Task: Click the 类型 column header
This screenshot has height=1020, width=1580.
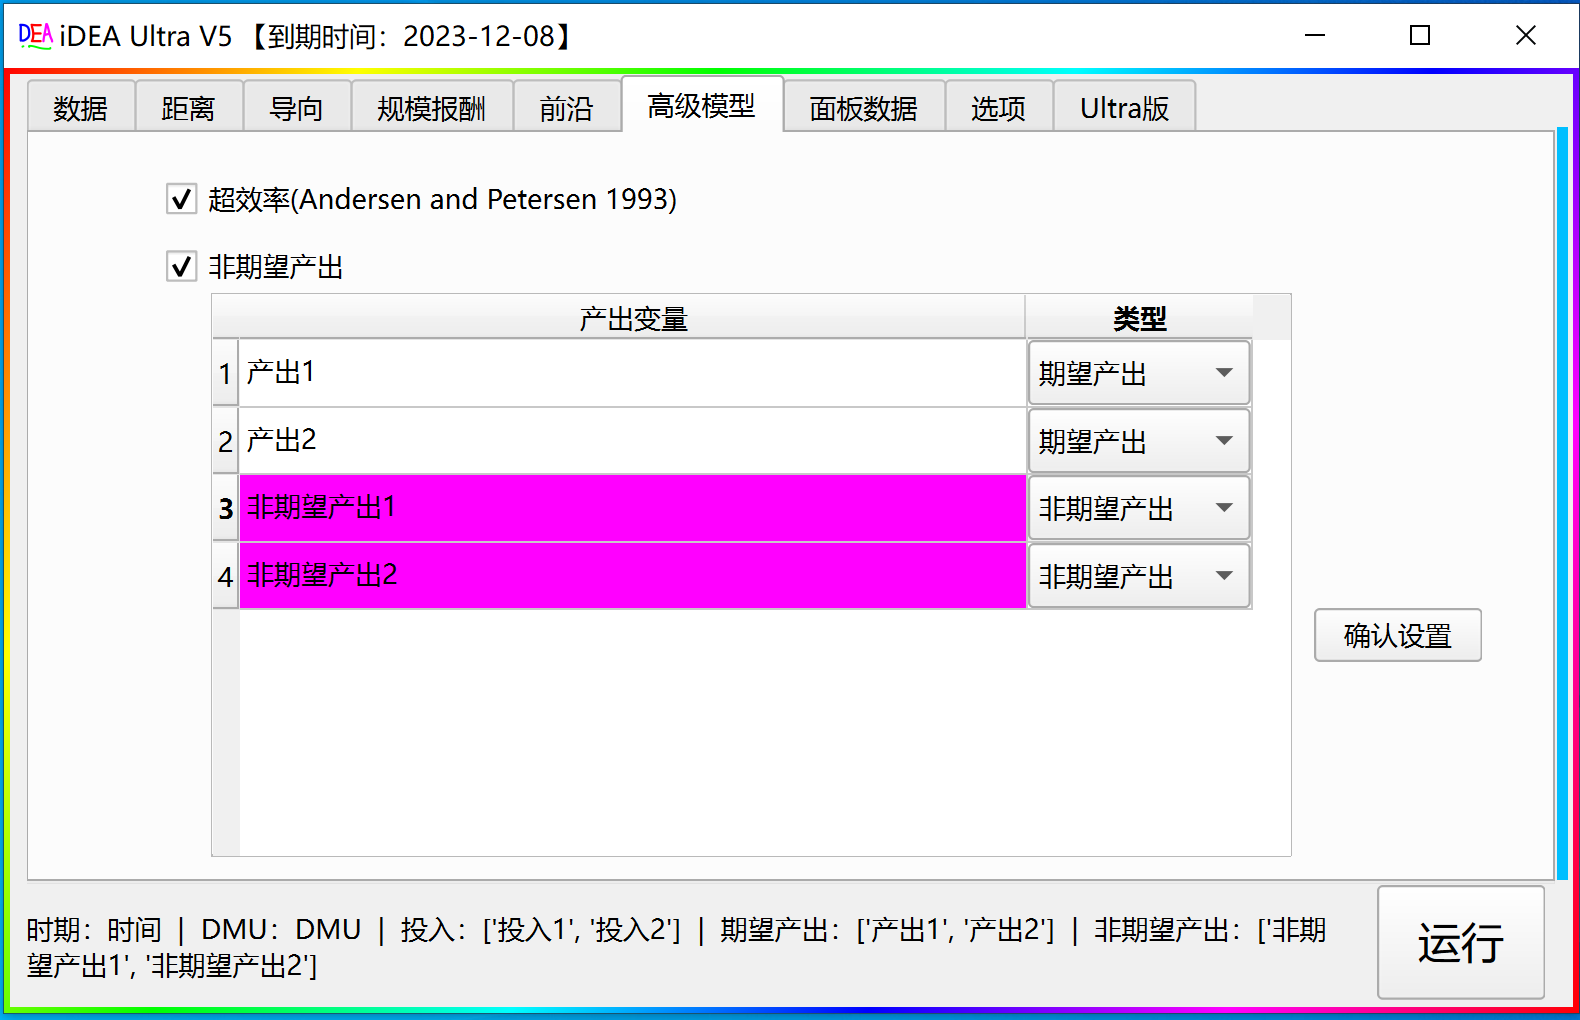Action: (x=1139, y=318)
